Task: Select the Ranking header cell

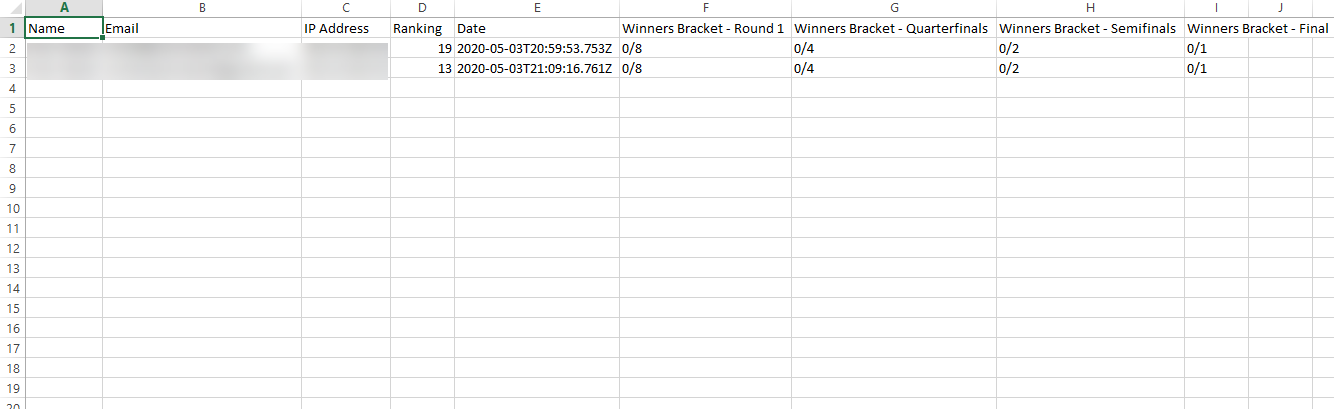Action: pos(422,28)
